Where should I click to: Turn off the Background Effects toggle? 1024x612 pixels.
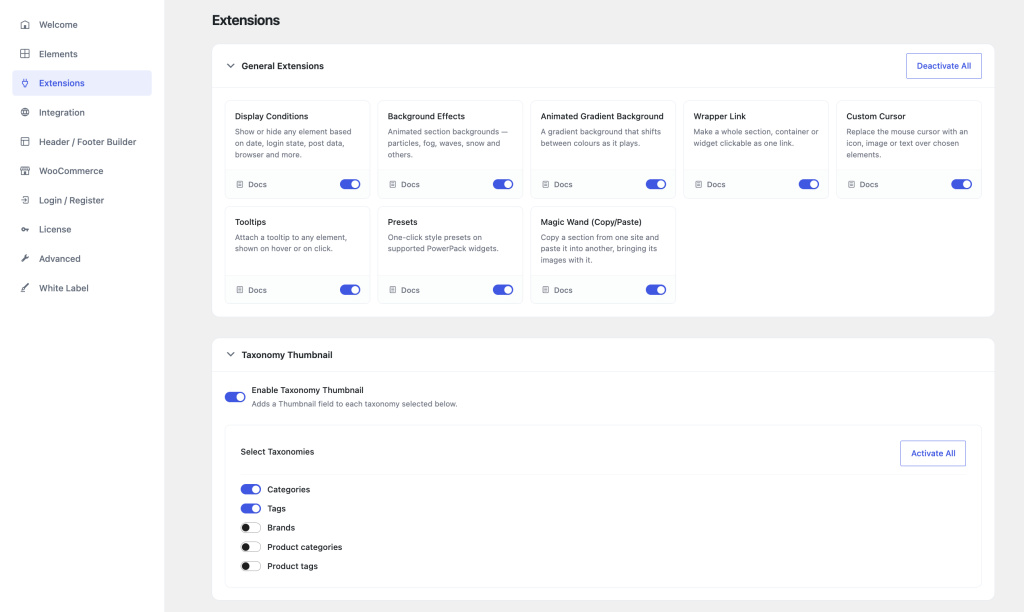[x=503, y=184]
